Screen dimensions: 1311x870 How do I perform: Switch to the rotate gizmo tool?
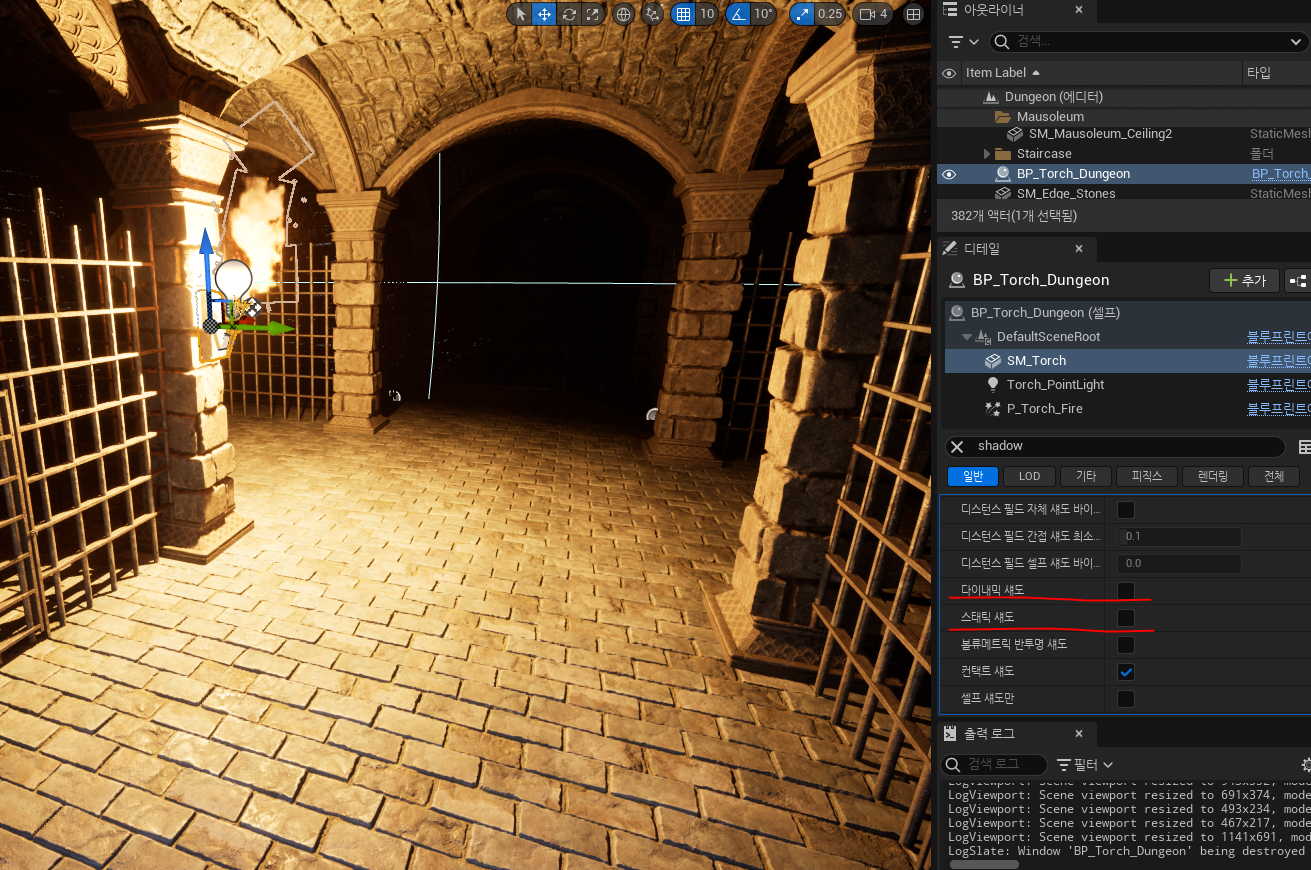pyautogui.click(x=569, y=14)
